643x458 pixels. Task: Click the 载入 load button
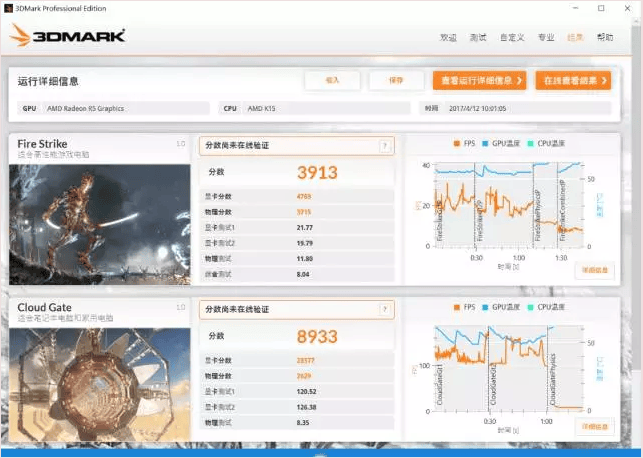click(333, 80)
